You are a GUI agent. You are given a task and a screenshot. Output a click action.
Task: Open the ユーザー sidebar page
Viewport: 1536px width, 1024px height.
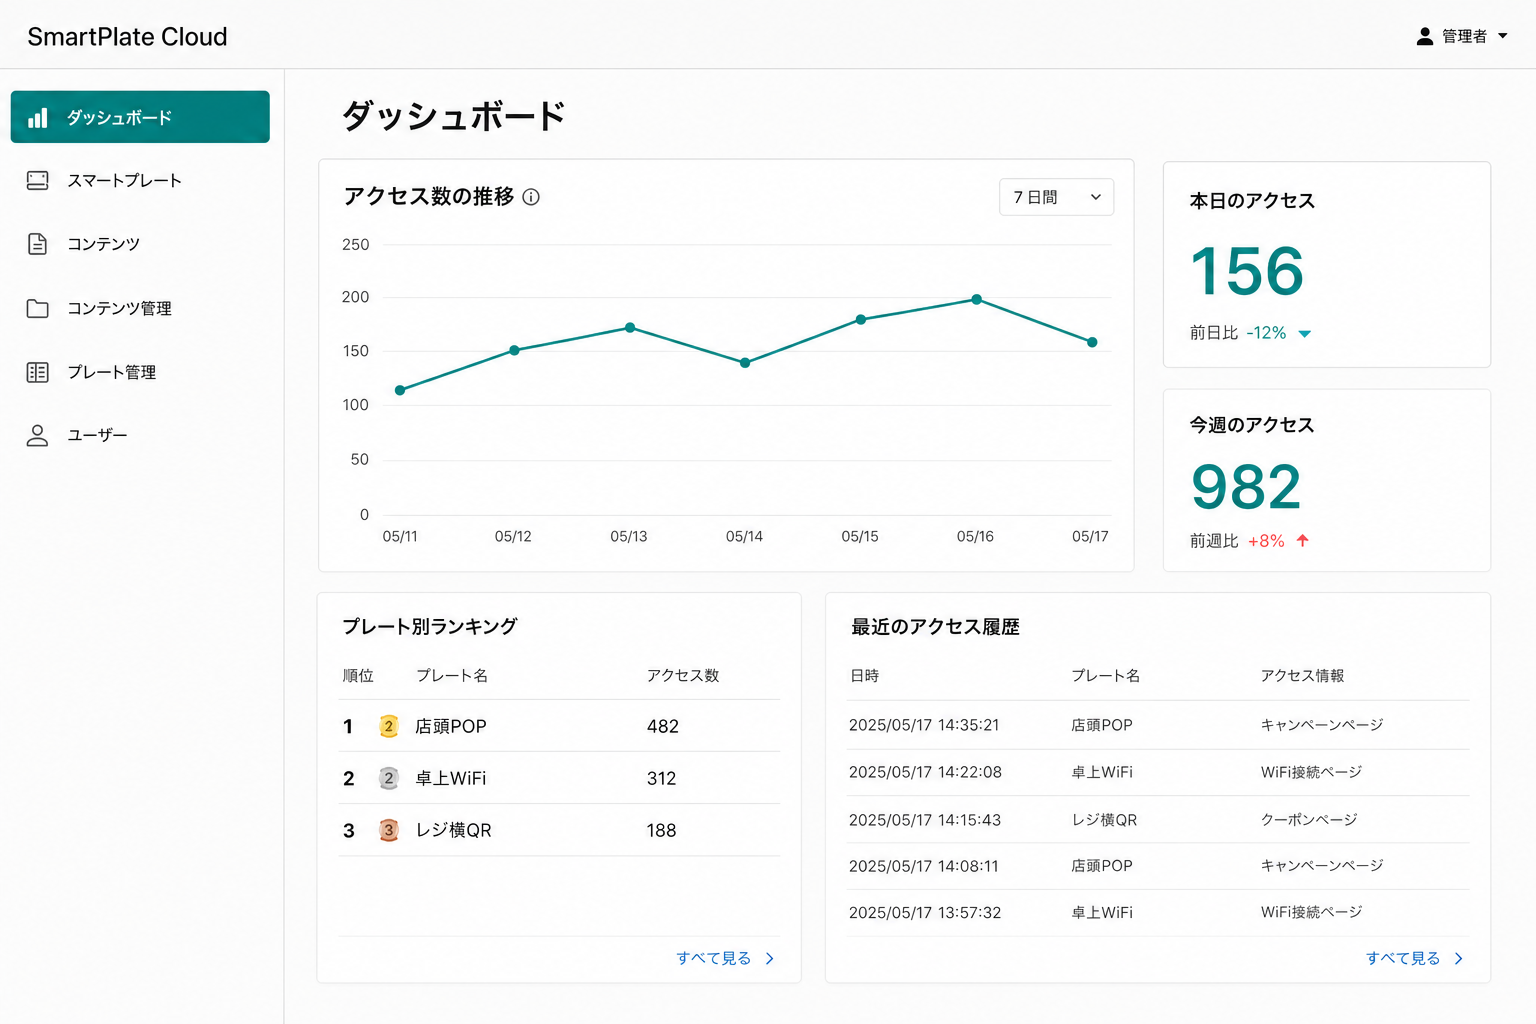click(x=97, y=435)
